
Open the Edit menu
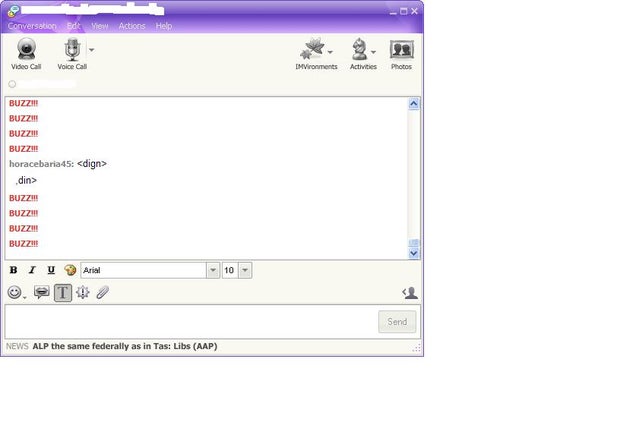pos(74,26)
